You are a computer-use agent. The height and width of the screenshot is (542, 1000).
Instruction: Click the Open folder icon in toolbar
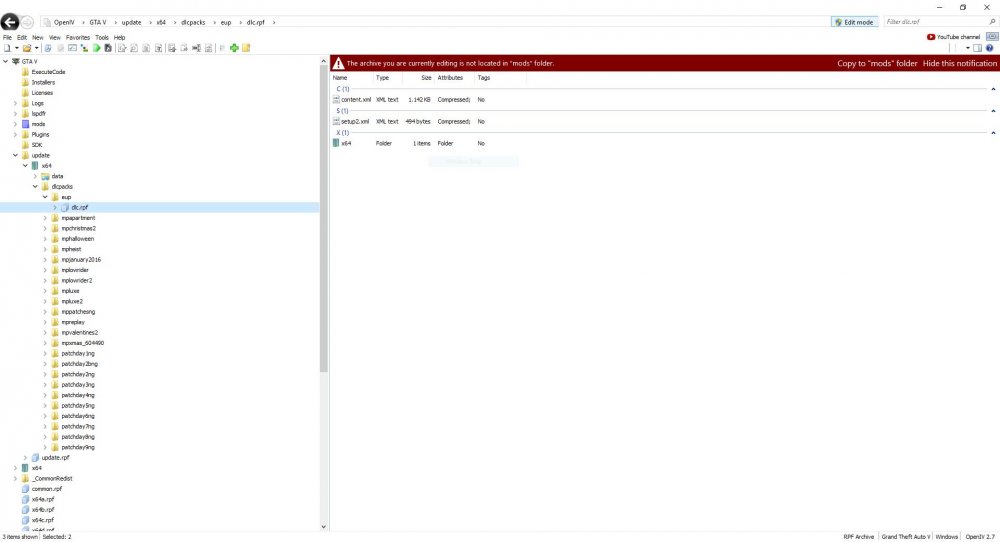[27, 48]
